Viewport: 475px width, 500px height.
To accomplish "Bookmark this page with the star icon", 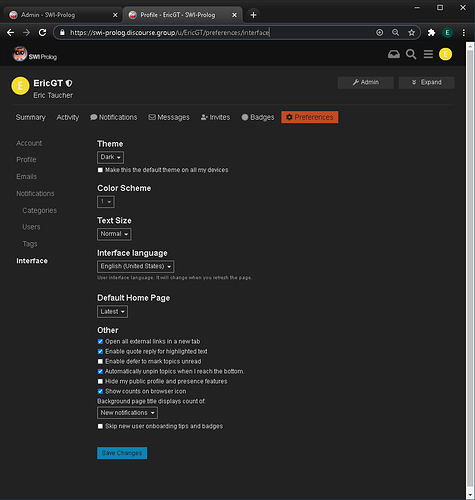I will click(x=412, y=32).
